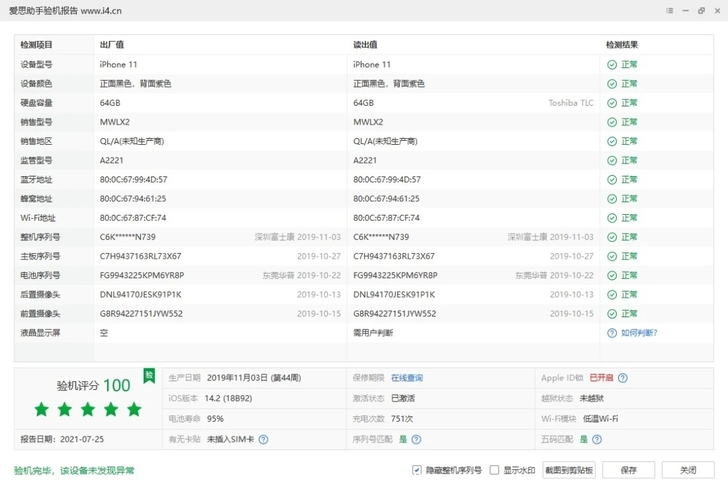Image resolution: width=728 pixels, height=495 pixels.
Task: Select factory Bluetooth address 80:0C:67:99:4D:57
Action: pyautogui.click(x=133, y=180)
